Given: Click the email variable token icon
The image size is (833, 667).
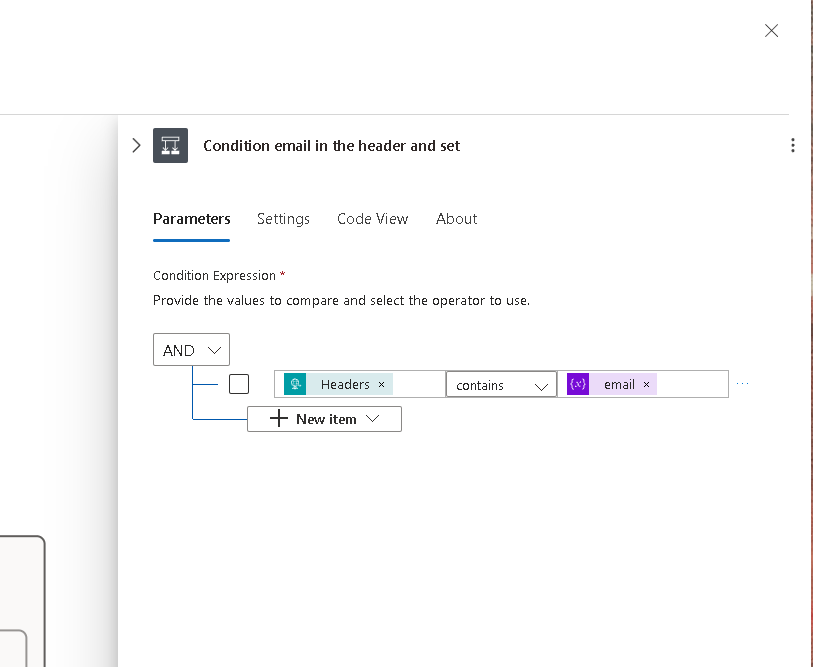Looking at the screenshot, I should coord(577,384).
